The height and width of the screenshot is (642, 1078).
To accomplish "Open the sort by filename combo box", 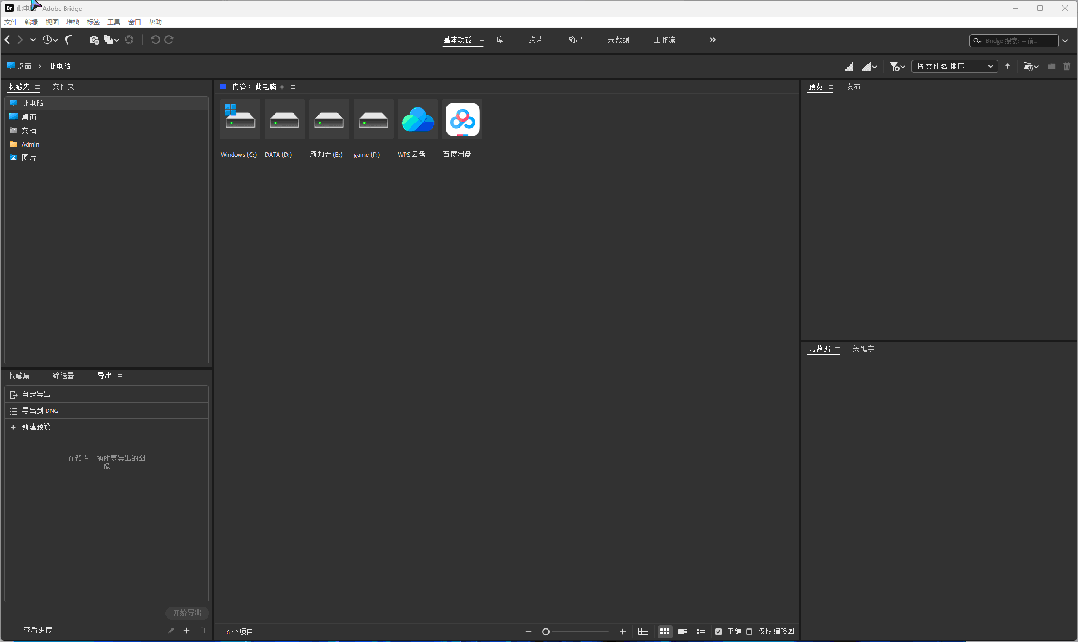I will click(x=954, y=67).
